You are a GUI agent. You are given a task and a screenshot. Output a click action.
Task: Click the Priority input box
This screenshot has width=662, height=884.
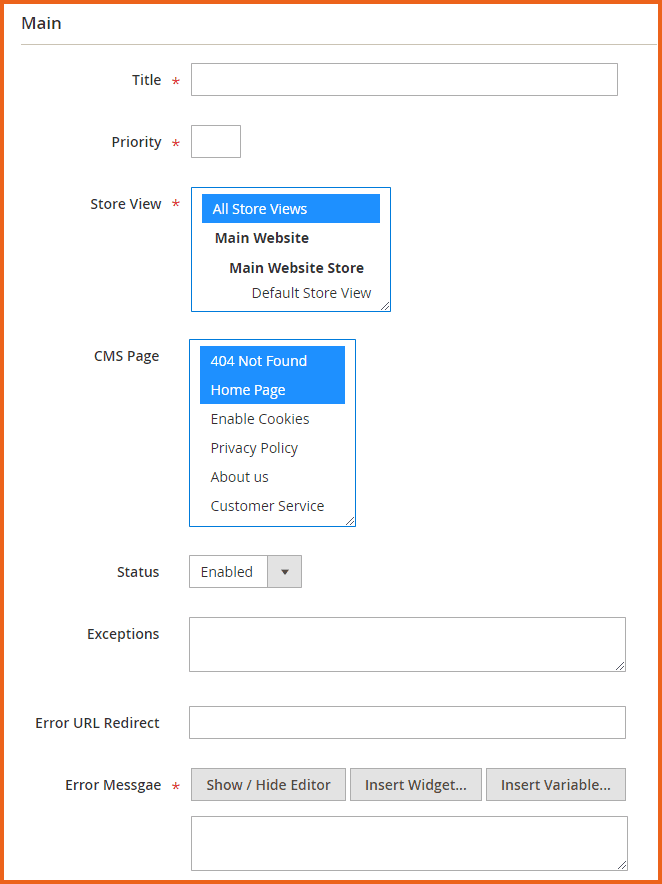[216, 142]
